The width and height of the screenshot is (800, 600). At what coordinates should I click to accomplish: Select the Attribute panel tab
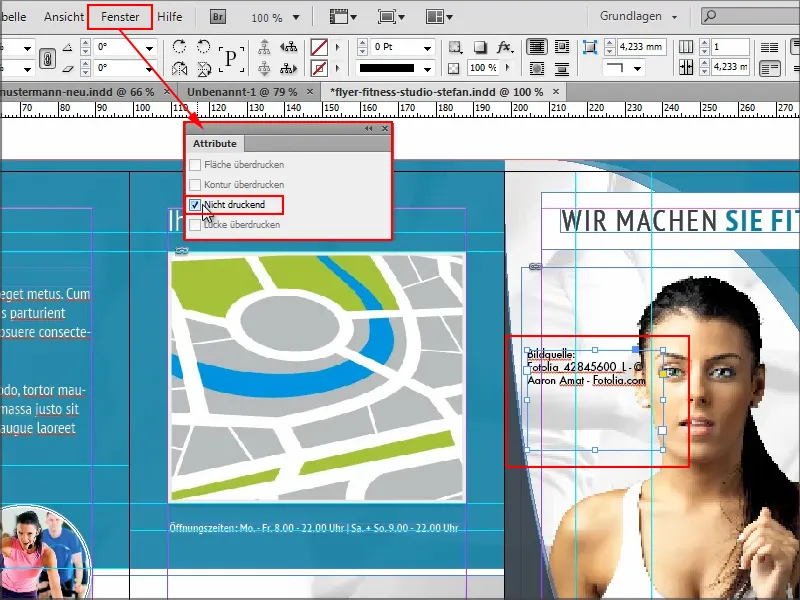[x=215, y=144]
